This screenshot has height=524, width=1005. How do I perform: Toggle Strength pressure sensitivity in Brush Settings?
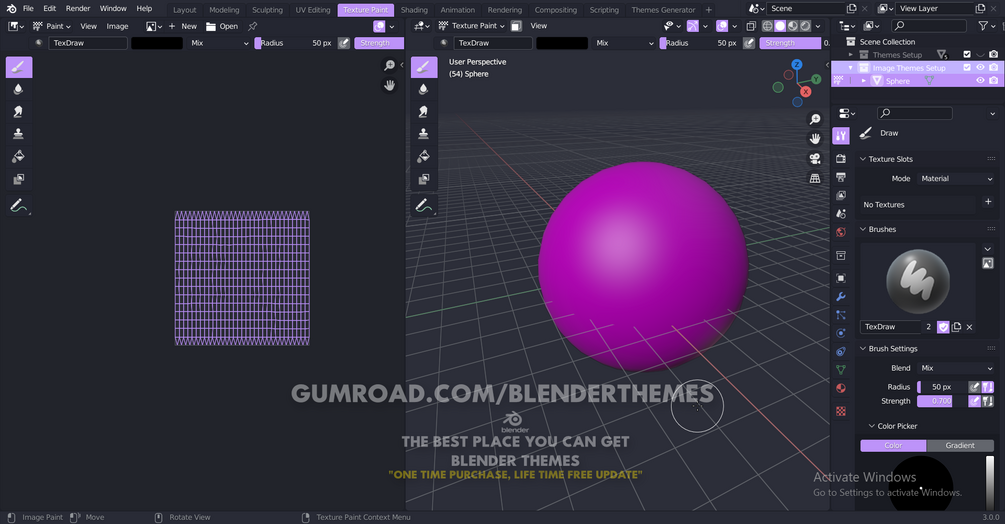974,401
